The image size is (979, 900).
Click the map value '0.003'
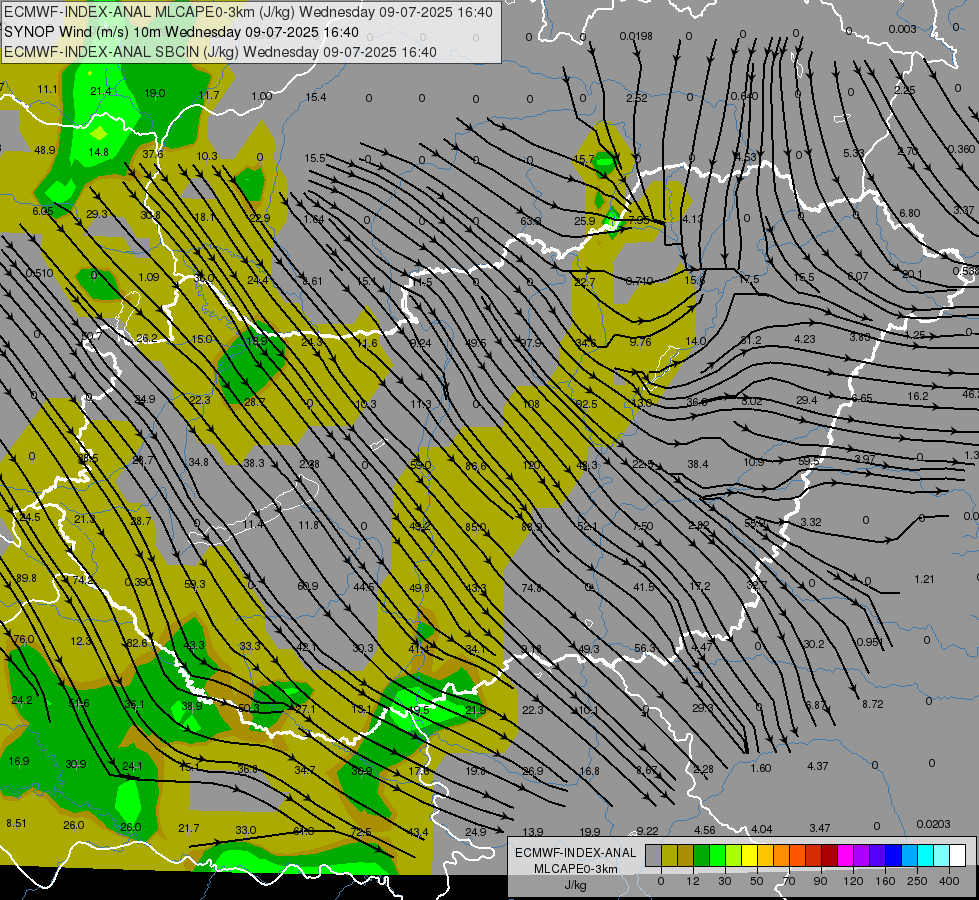click(902, 29)
